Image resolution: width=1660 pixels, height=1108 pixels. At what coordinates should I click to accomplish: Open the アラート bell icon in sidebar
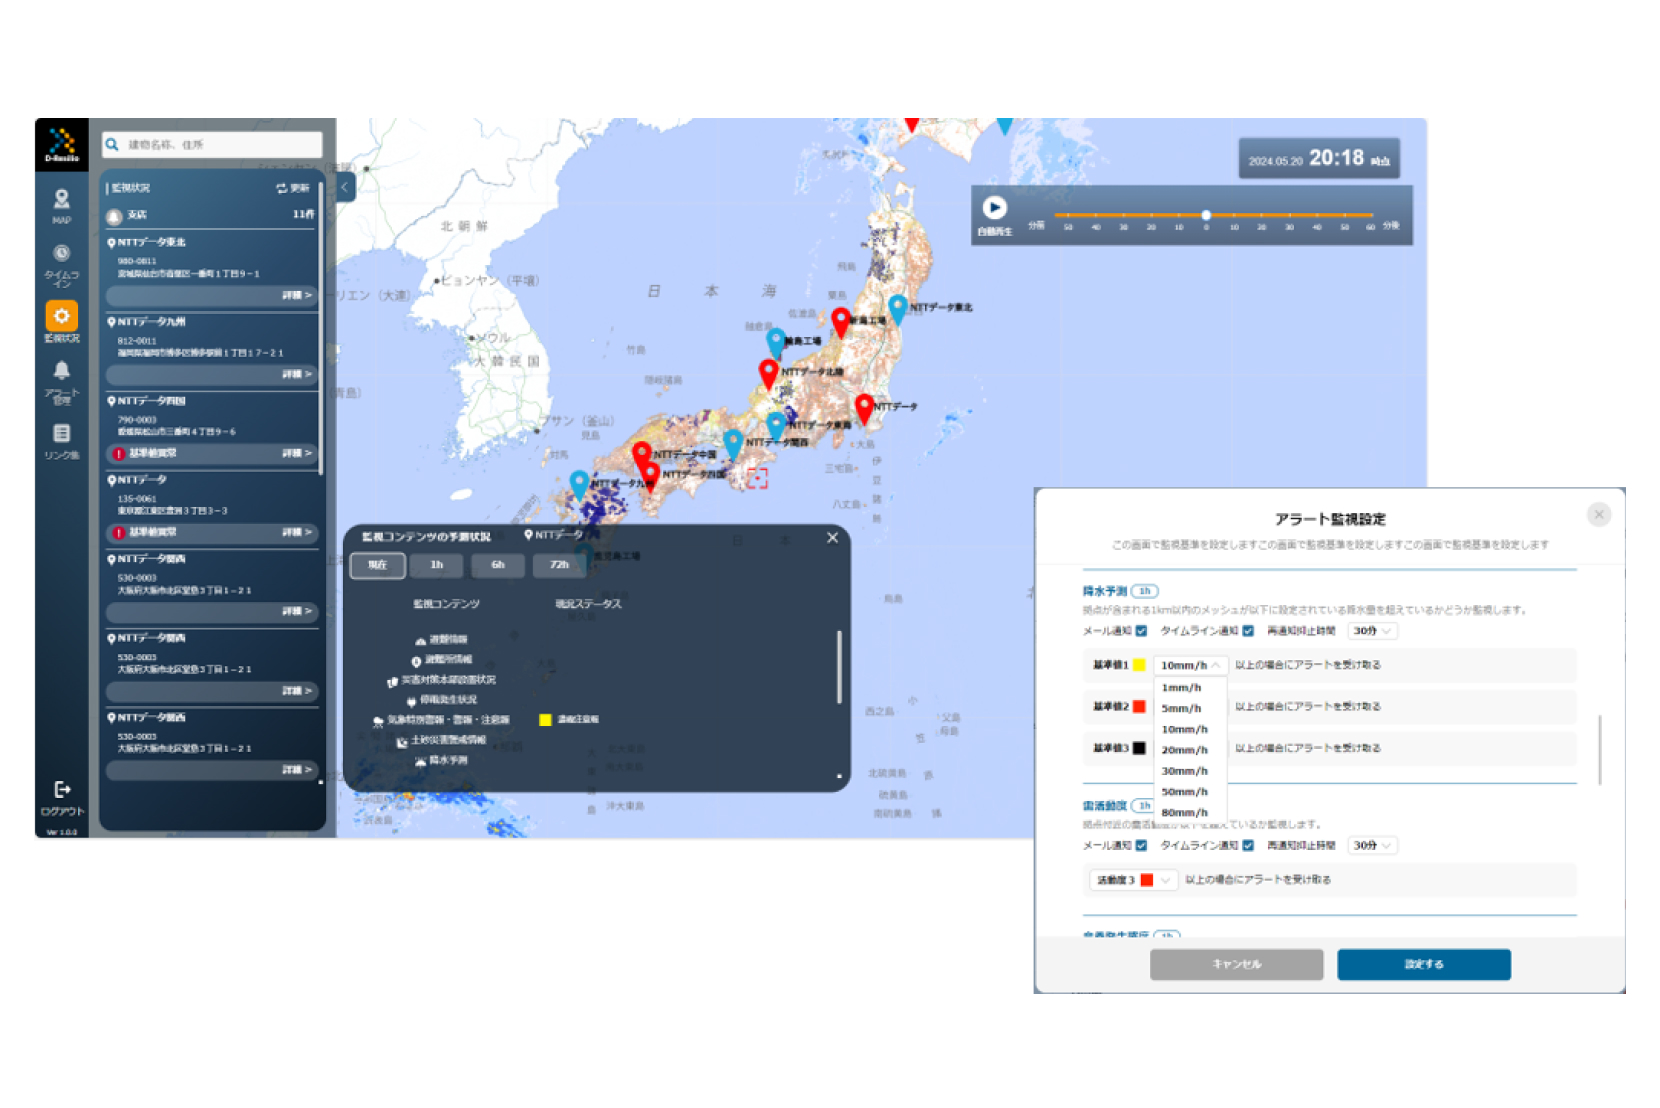click(61, 372)
